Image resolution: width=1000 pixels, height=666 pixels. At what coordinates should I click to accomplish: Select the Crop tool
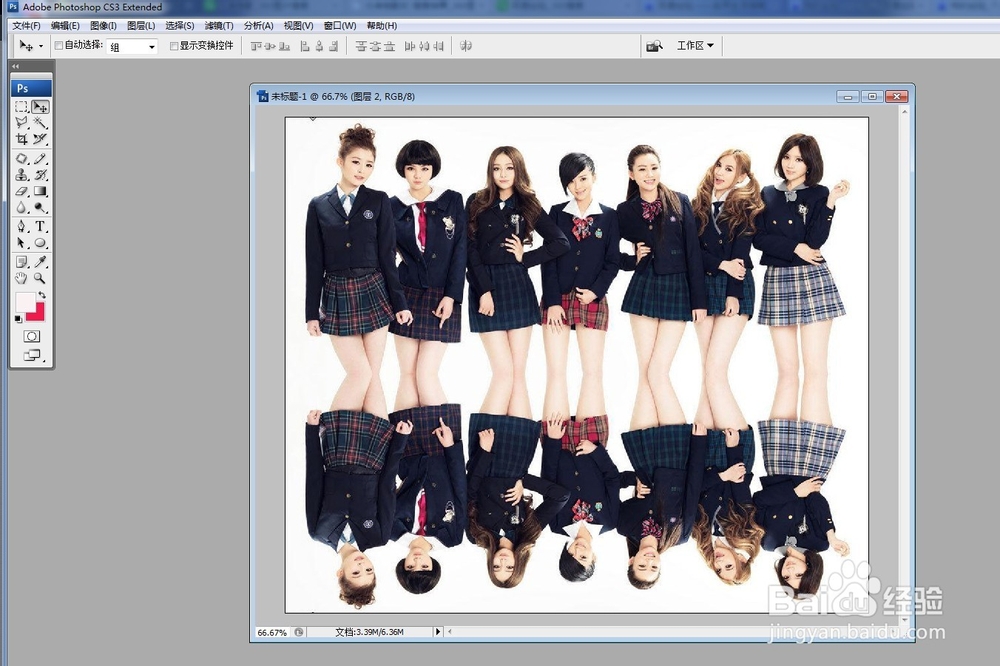[x=21, y=138]
